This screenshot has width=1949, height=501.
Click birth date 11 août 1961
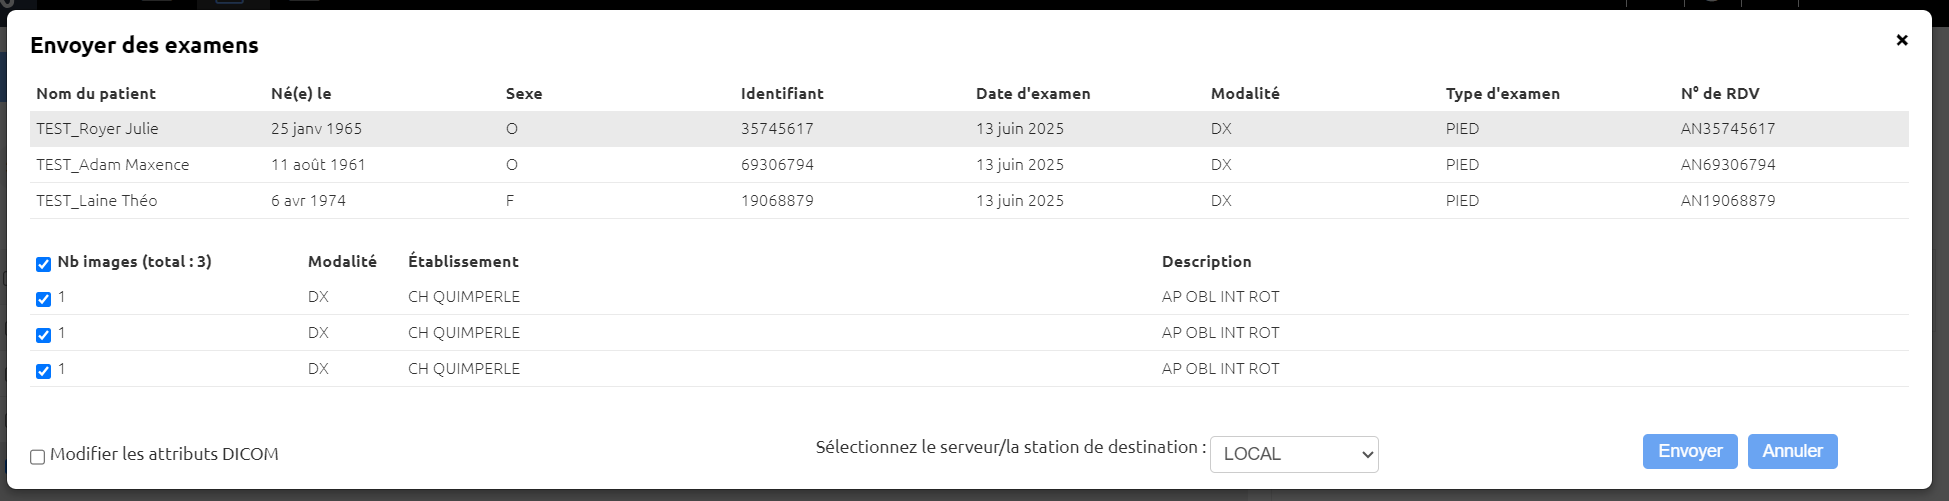318,165
